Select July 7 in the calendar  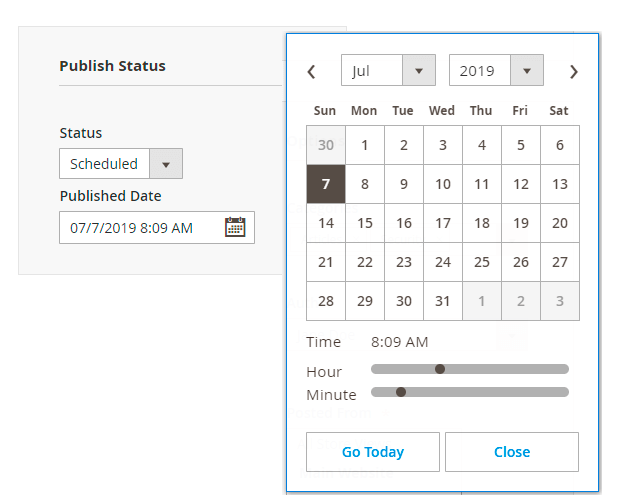tap(326, 184)
